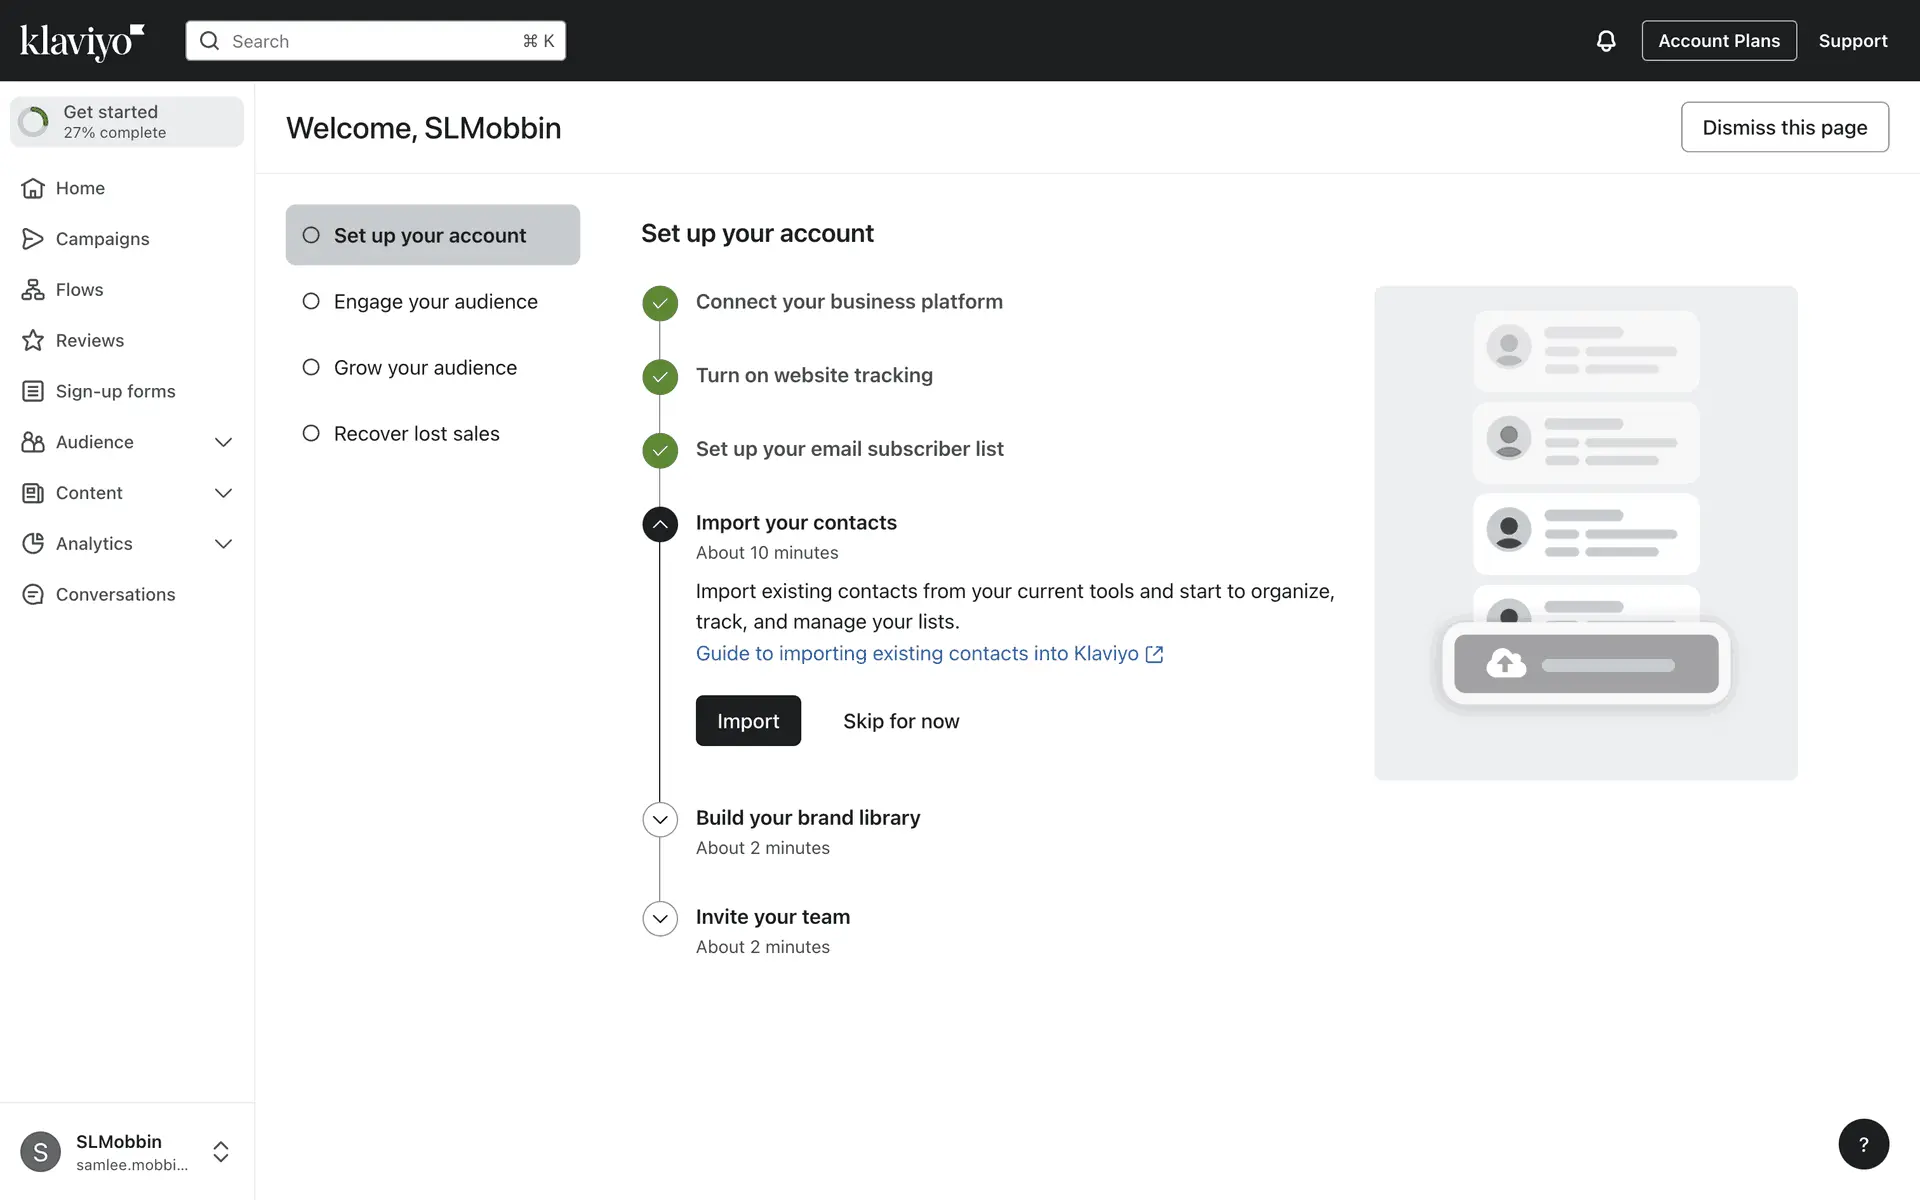Click the Reviews star icon
Image resolution: width=1920 pixels, height=1200 pixels.
point(33,341)
